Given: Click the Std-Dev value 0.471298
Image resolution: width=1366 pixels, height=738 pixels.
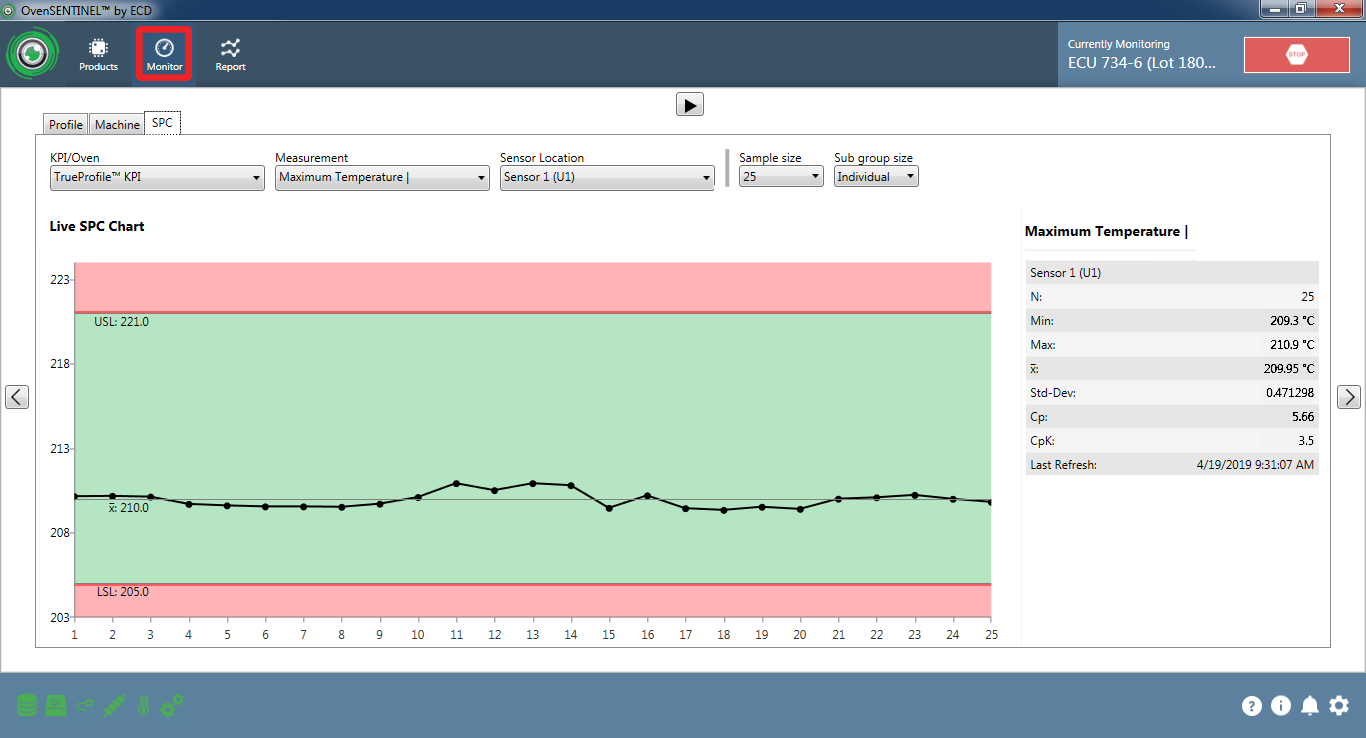Looking at the screenshot, I should pyautogui.click(x=1290, y=393).
